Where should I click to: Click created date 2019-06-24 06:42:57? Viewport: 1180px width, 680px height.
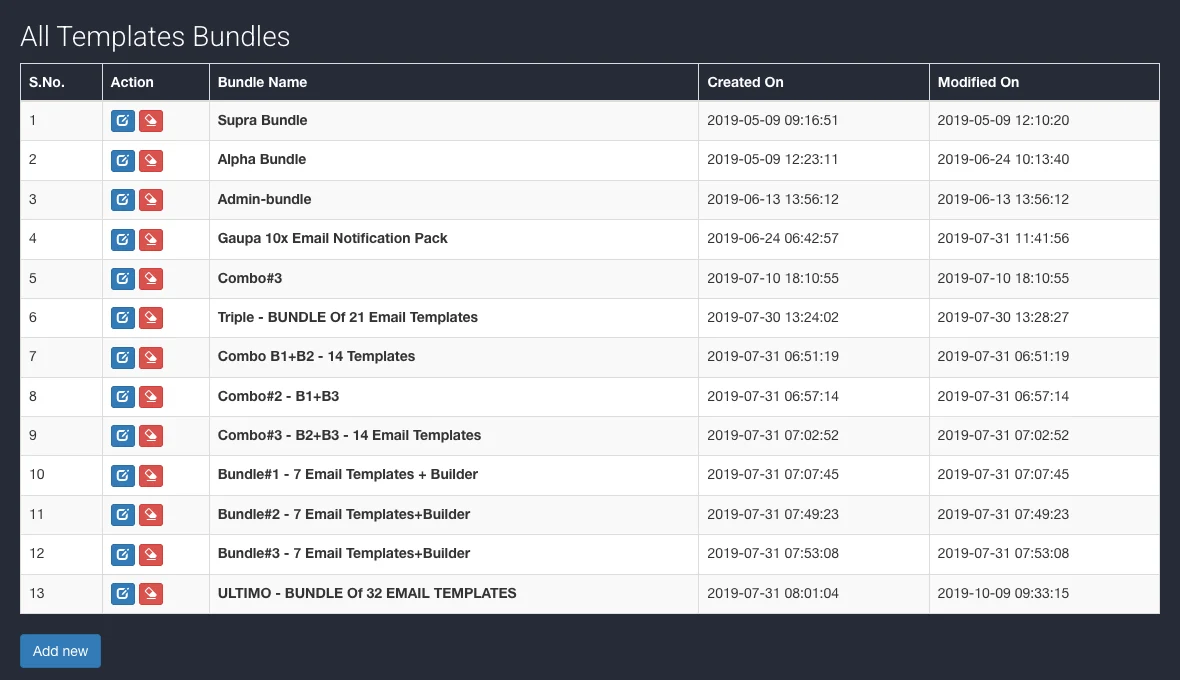pyautogui.click(x=773, y=238)
